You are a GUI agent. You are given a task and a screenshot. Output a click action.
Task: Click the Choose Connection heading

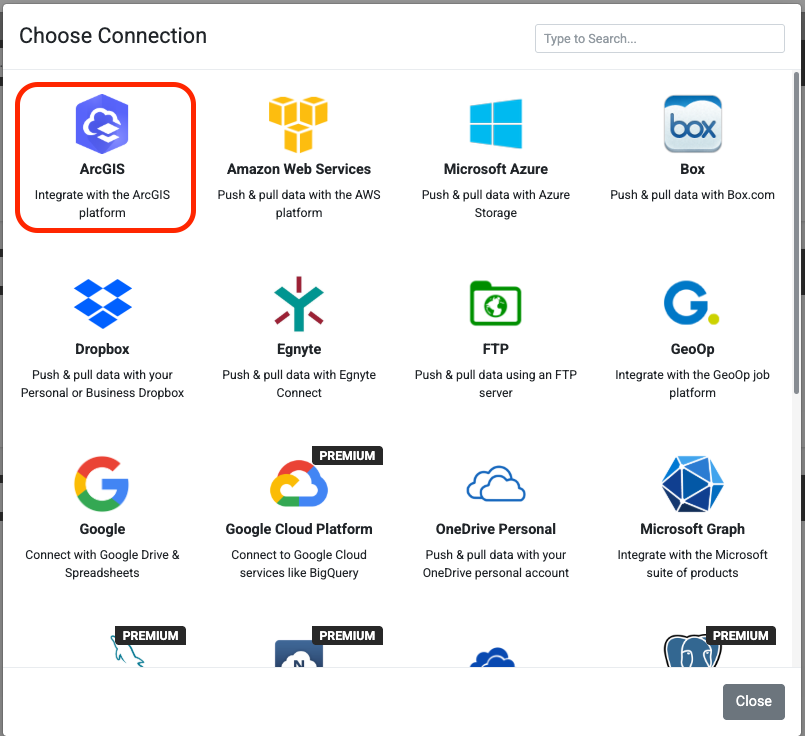tap(113, 36)
